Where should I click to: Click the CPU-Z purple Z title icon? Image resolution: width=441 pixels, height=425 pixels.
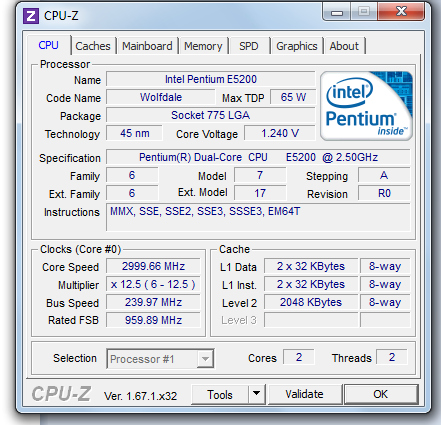(31, 16)
